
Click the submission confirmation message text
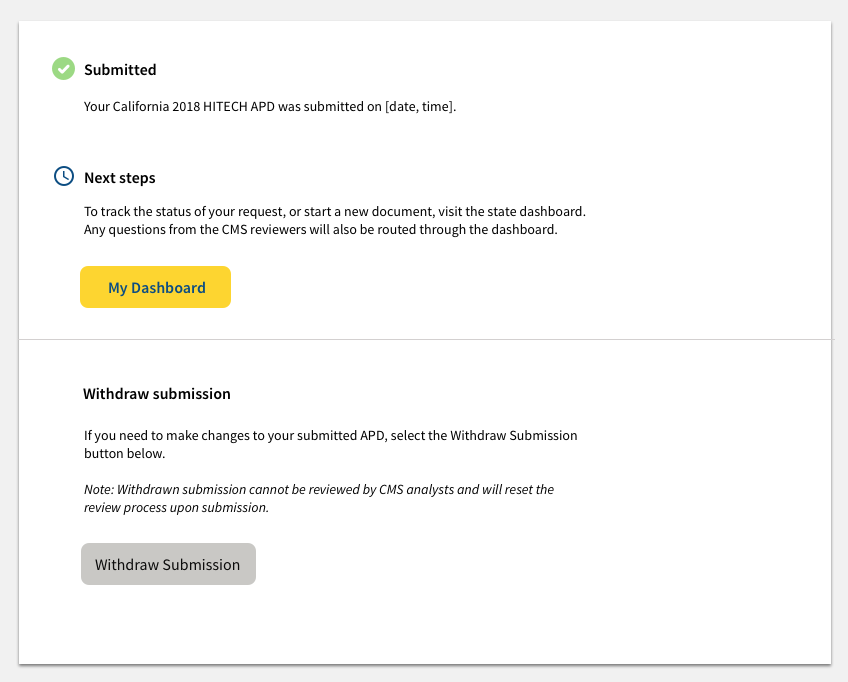pos(270,106)
